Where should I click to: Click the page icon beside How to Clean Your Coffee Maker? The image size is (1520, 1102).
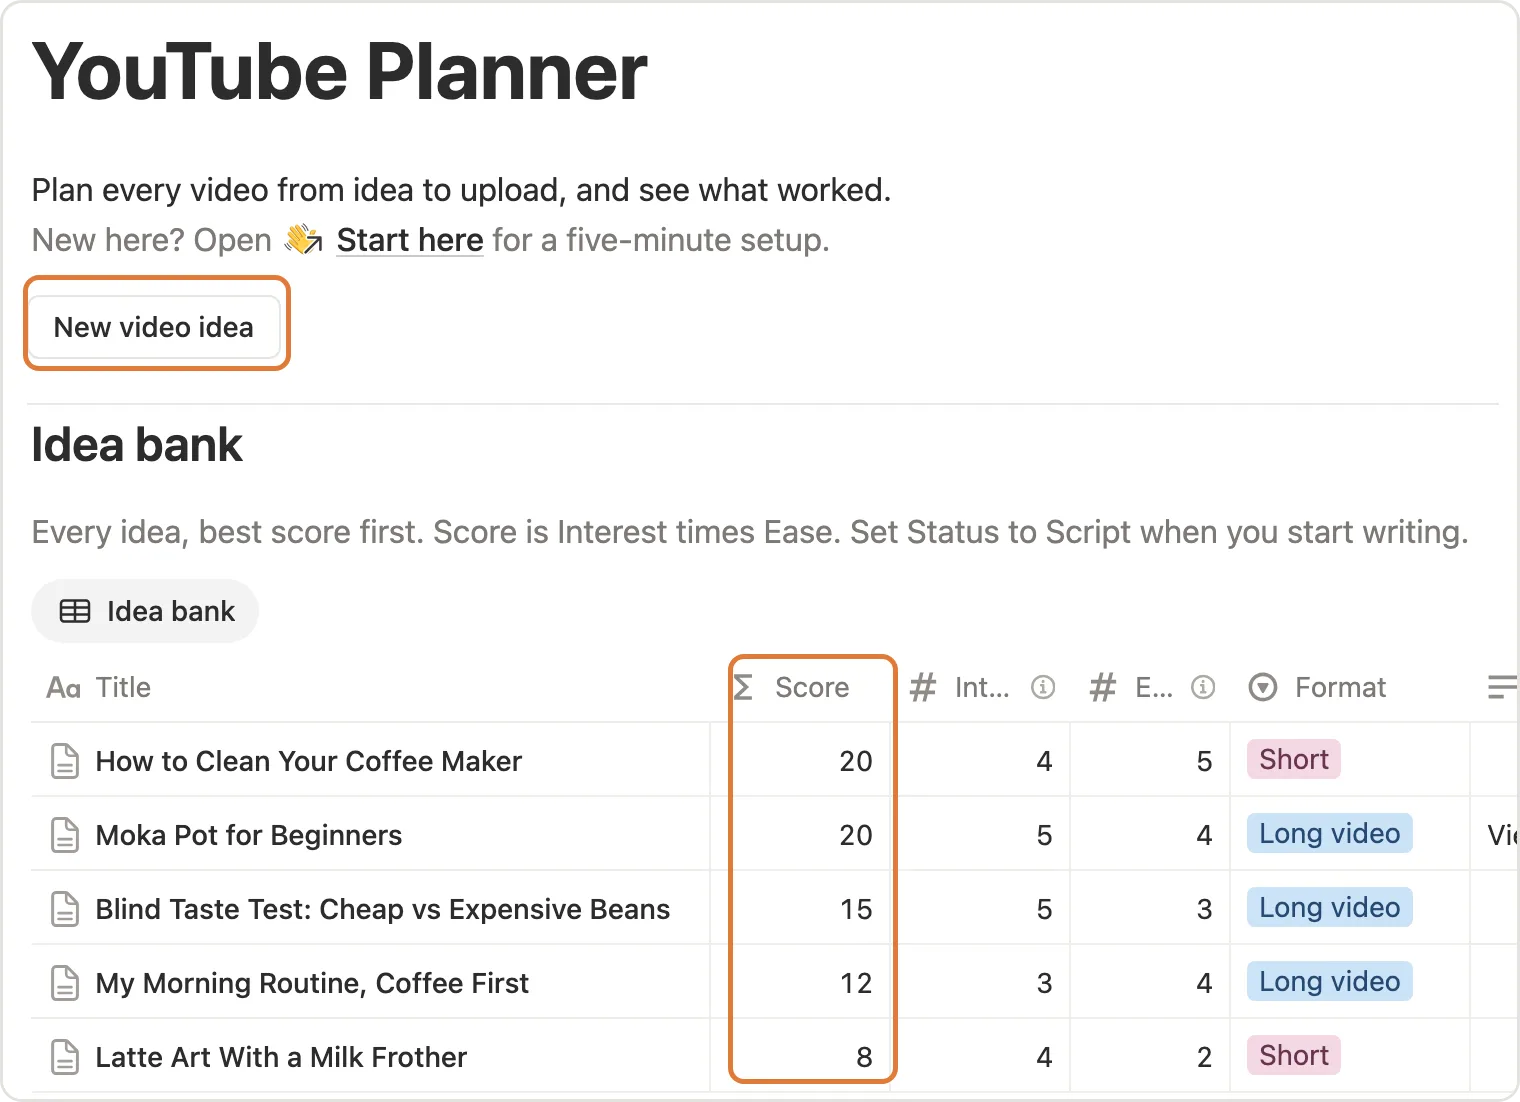65,761
